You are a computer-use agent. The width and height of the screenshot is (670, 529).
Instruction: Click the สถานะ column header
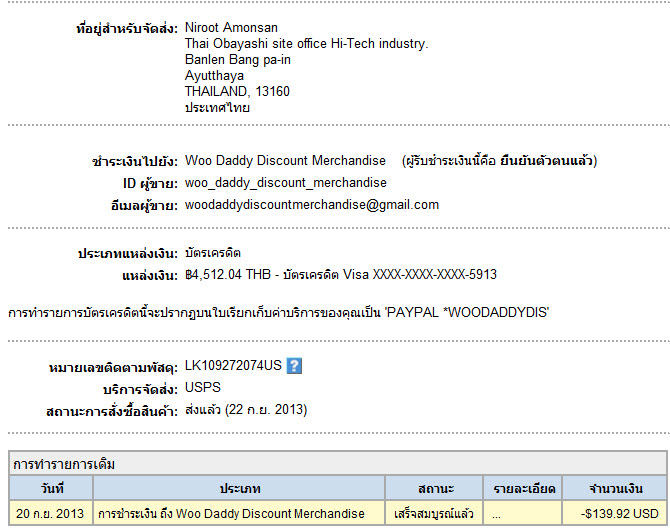434,488
